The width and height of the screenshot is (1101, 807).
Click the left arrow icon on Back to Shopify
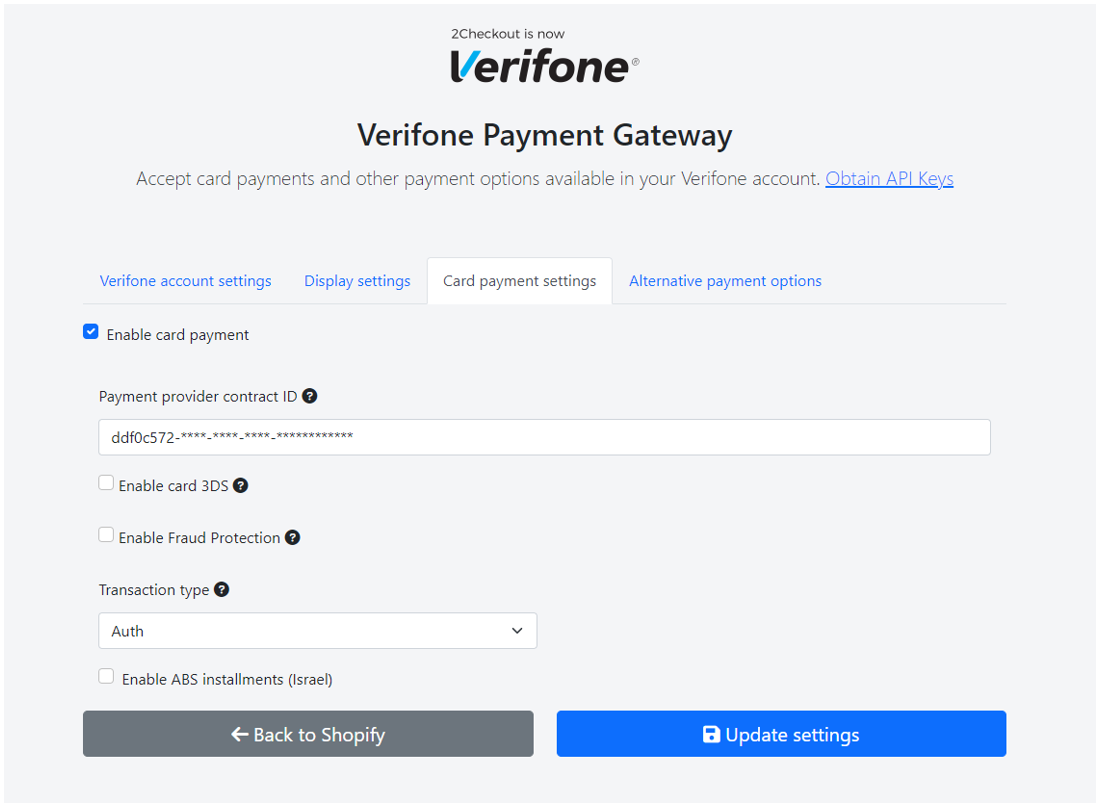pyautogui.click(x=239, y=735)
